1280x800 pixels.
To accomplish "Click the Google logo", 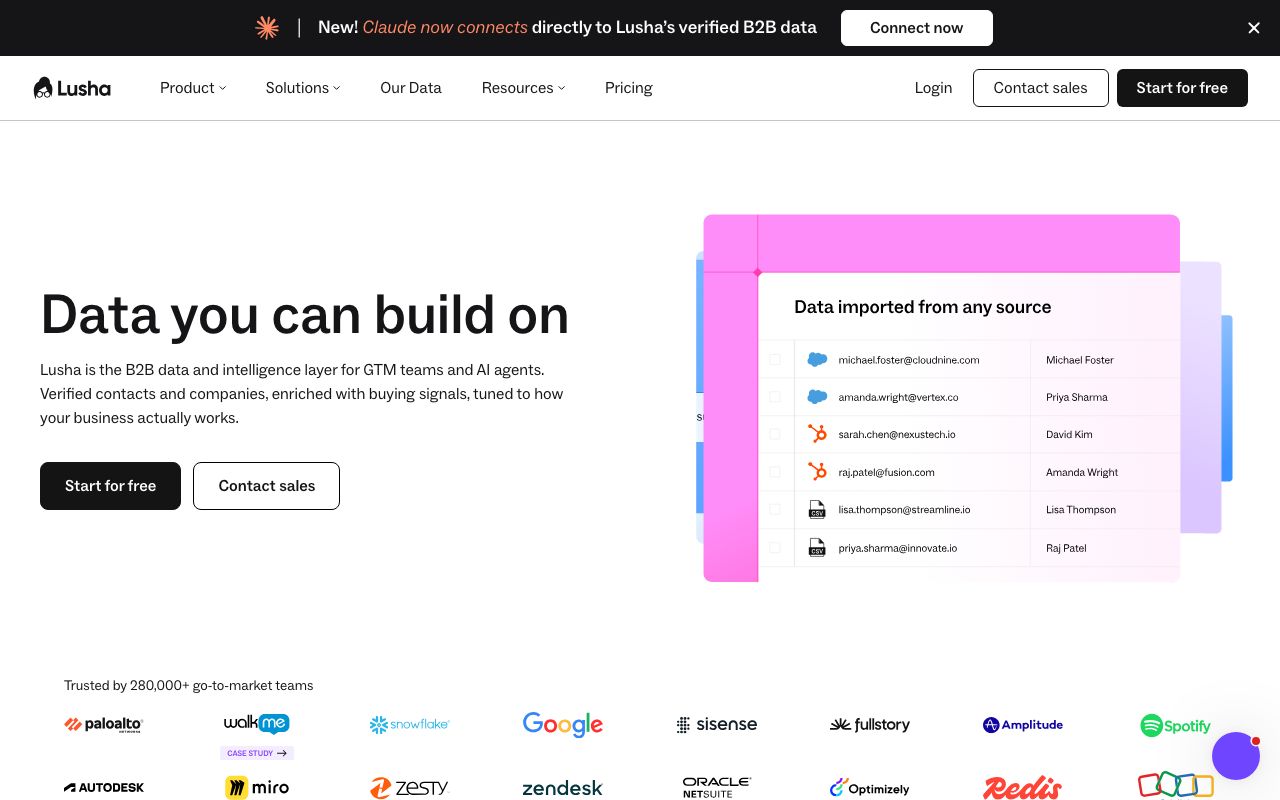I will 563,725.
